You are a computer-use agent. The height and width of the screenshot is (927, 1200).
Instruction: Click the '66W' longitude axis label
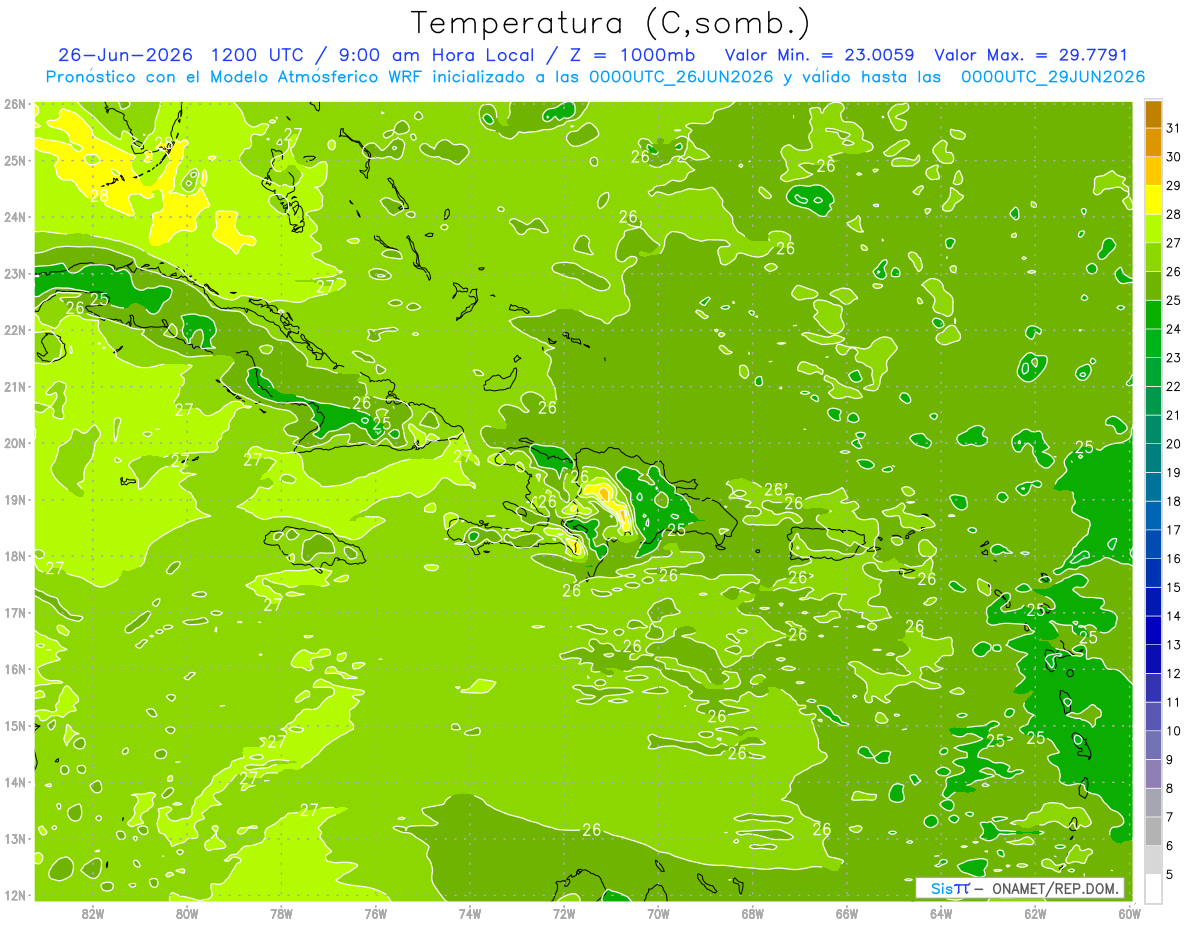pyautogui.click(x=847, y=914)
